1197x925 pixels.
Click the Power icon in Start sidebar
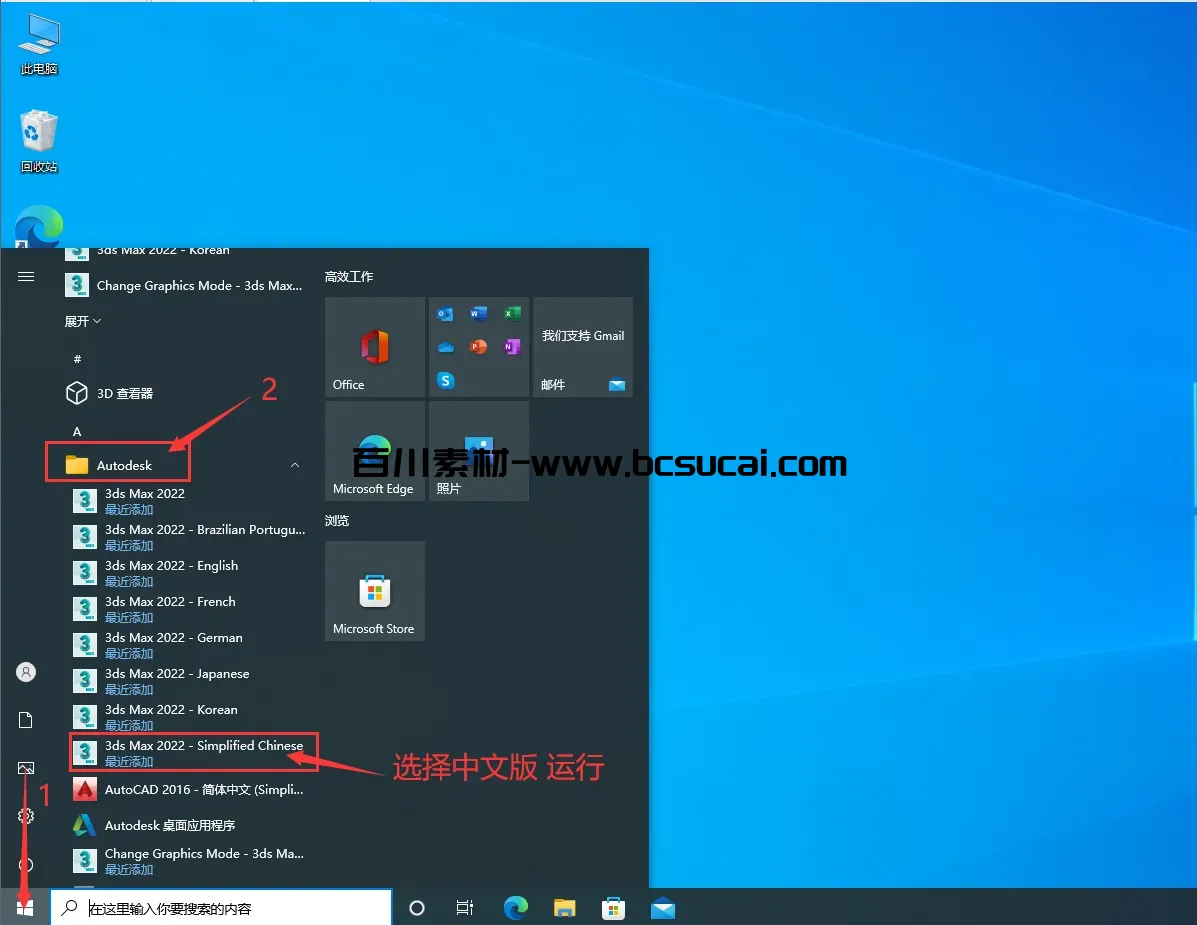pos(25,864)
